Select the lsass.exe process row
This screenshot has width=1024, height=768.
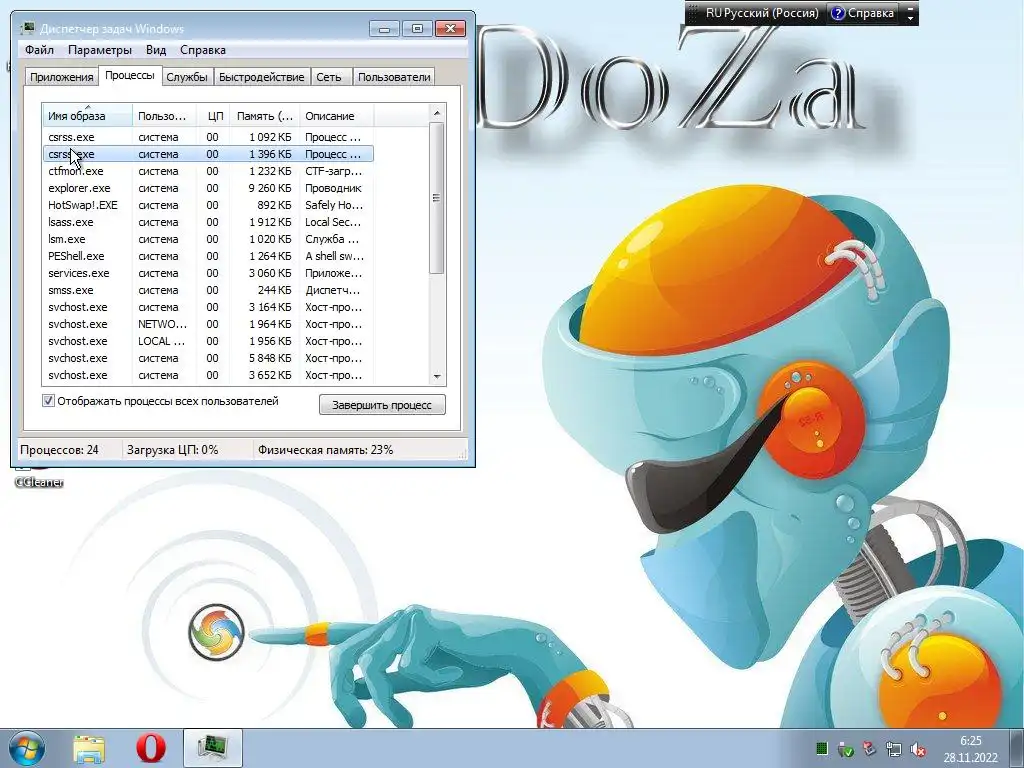208,222
